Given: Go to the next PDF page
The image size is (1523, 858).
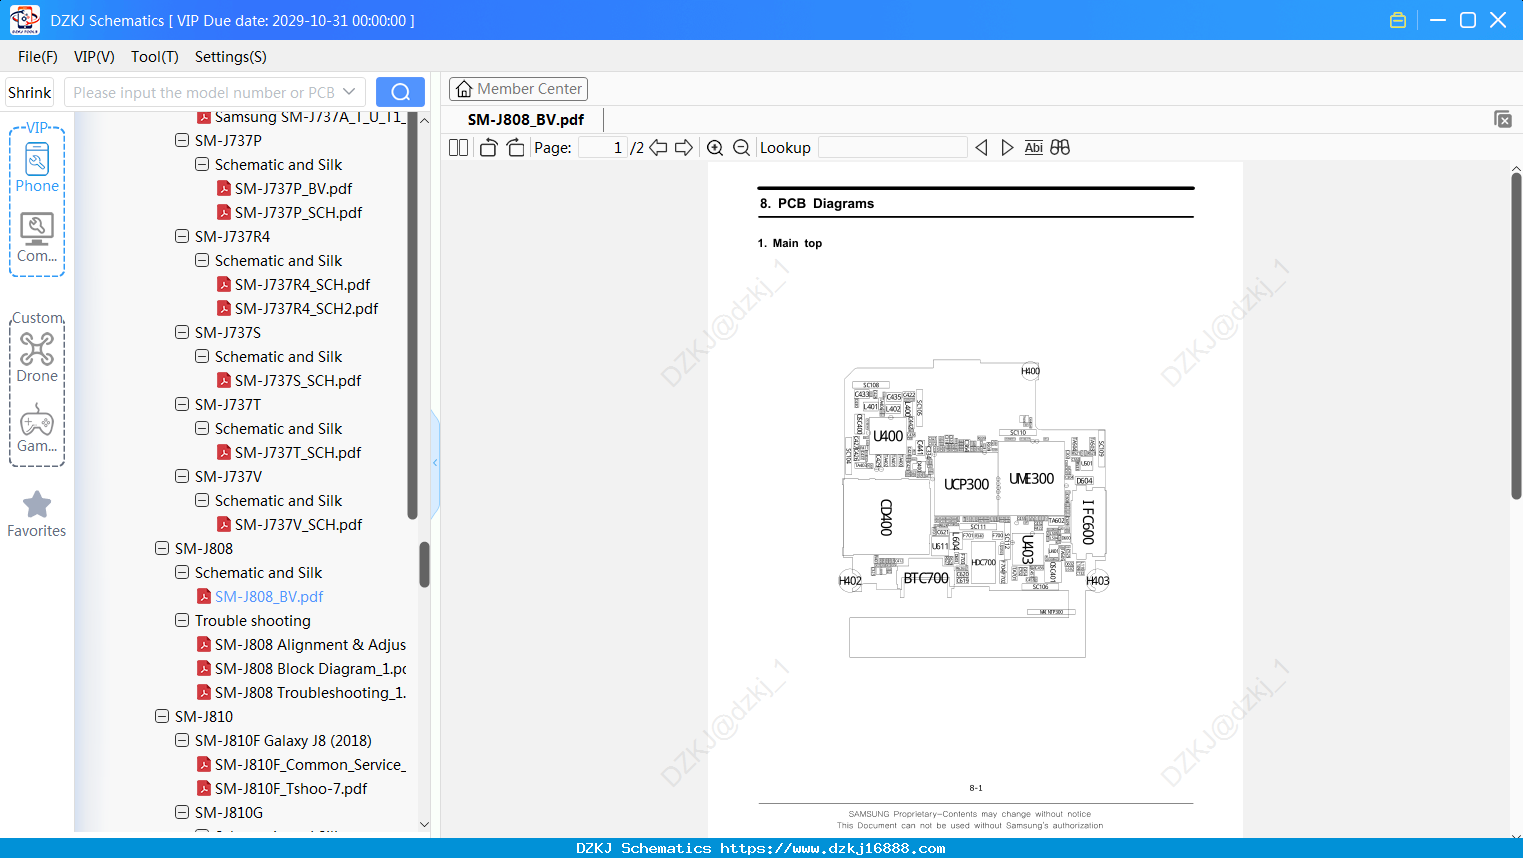Looking at the screenshot, I should 684,148.
